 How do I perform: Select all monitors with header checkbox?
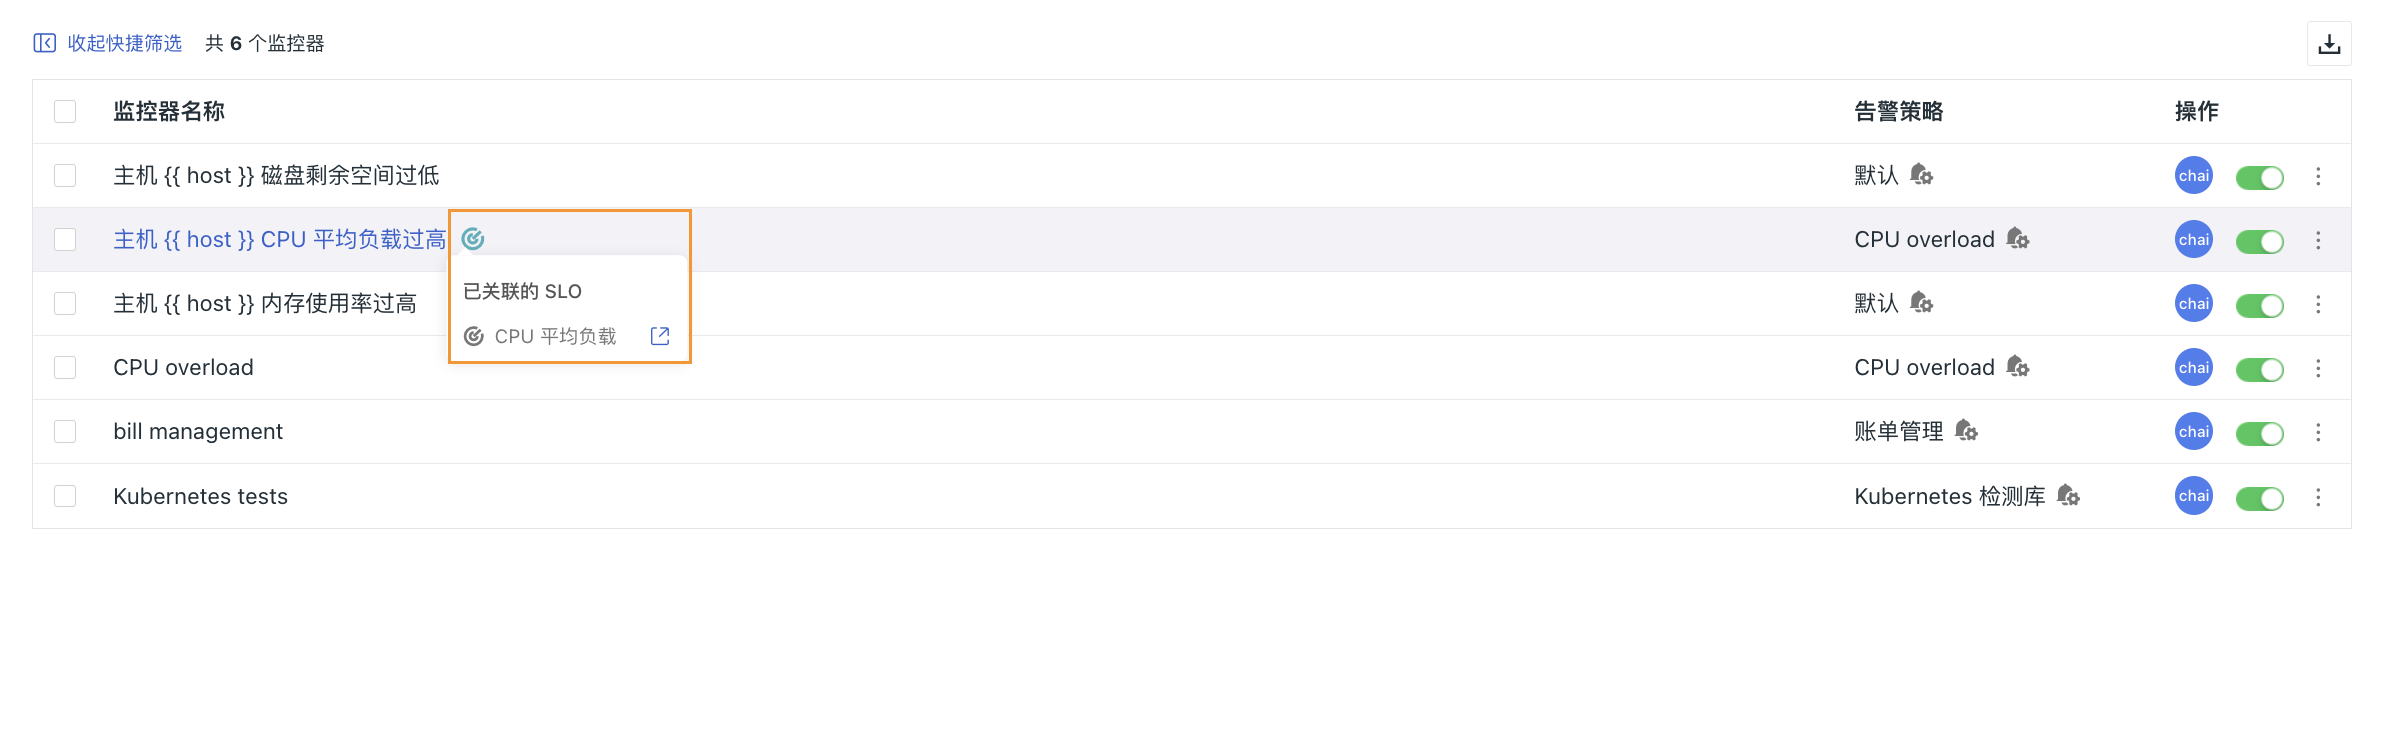point(65,111)
